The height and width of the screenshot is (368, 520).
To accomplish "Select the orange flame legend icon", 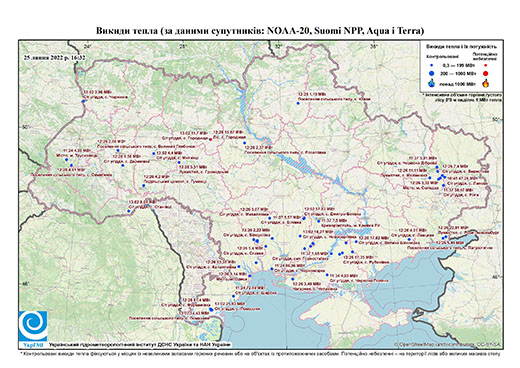I will (x=485, y=83).
